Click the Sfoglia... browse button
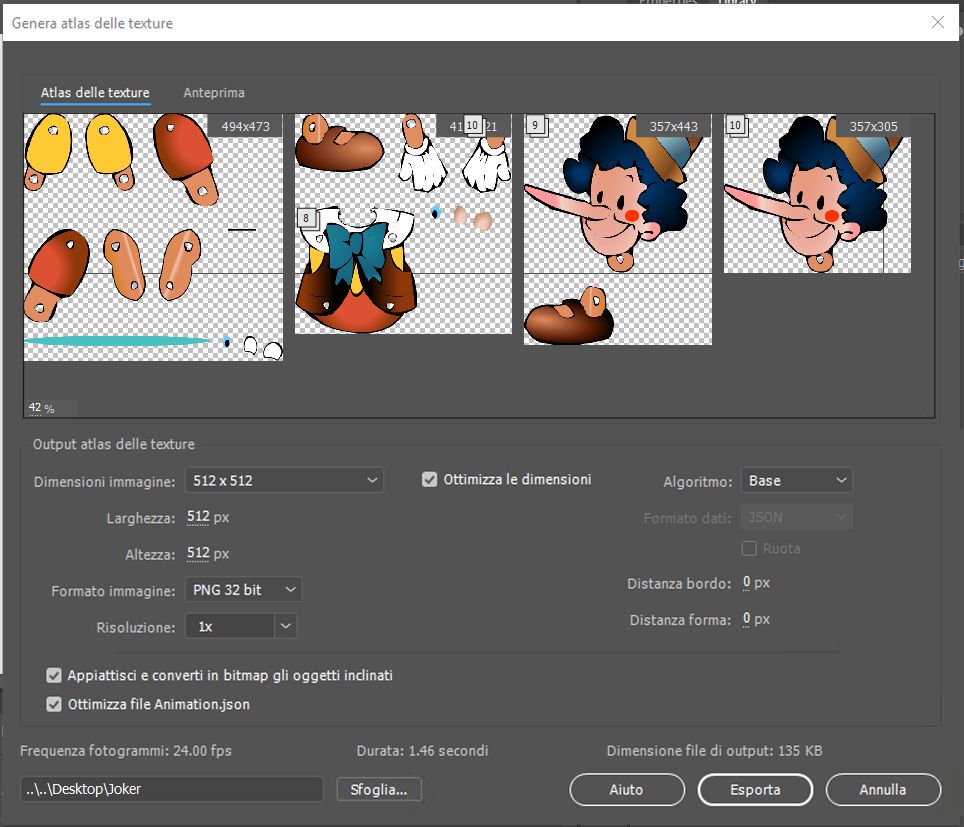 [379, 790]
